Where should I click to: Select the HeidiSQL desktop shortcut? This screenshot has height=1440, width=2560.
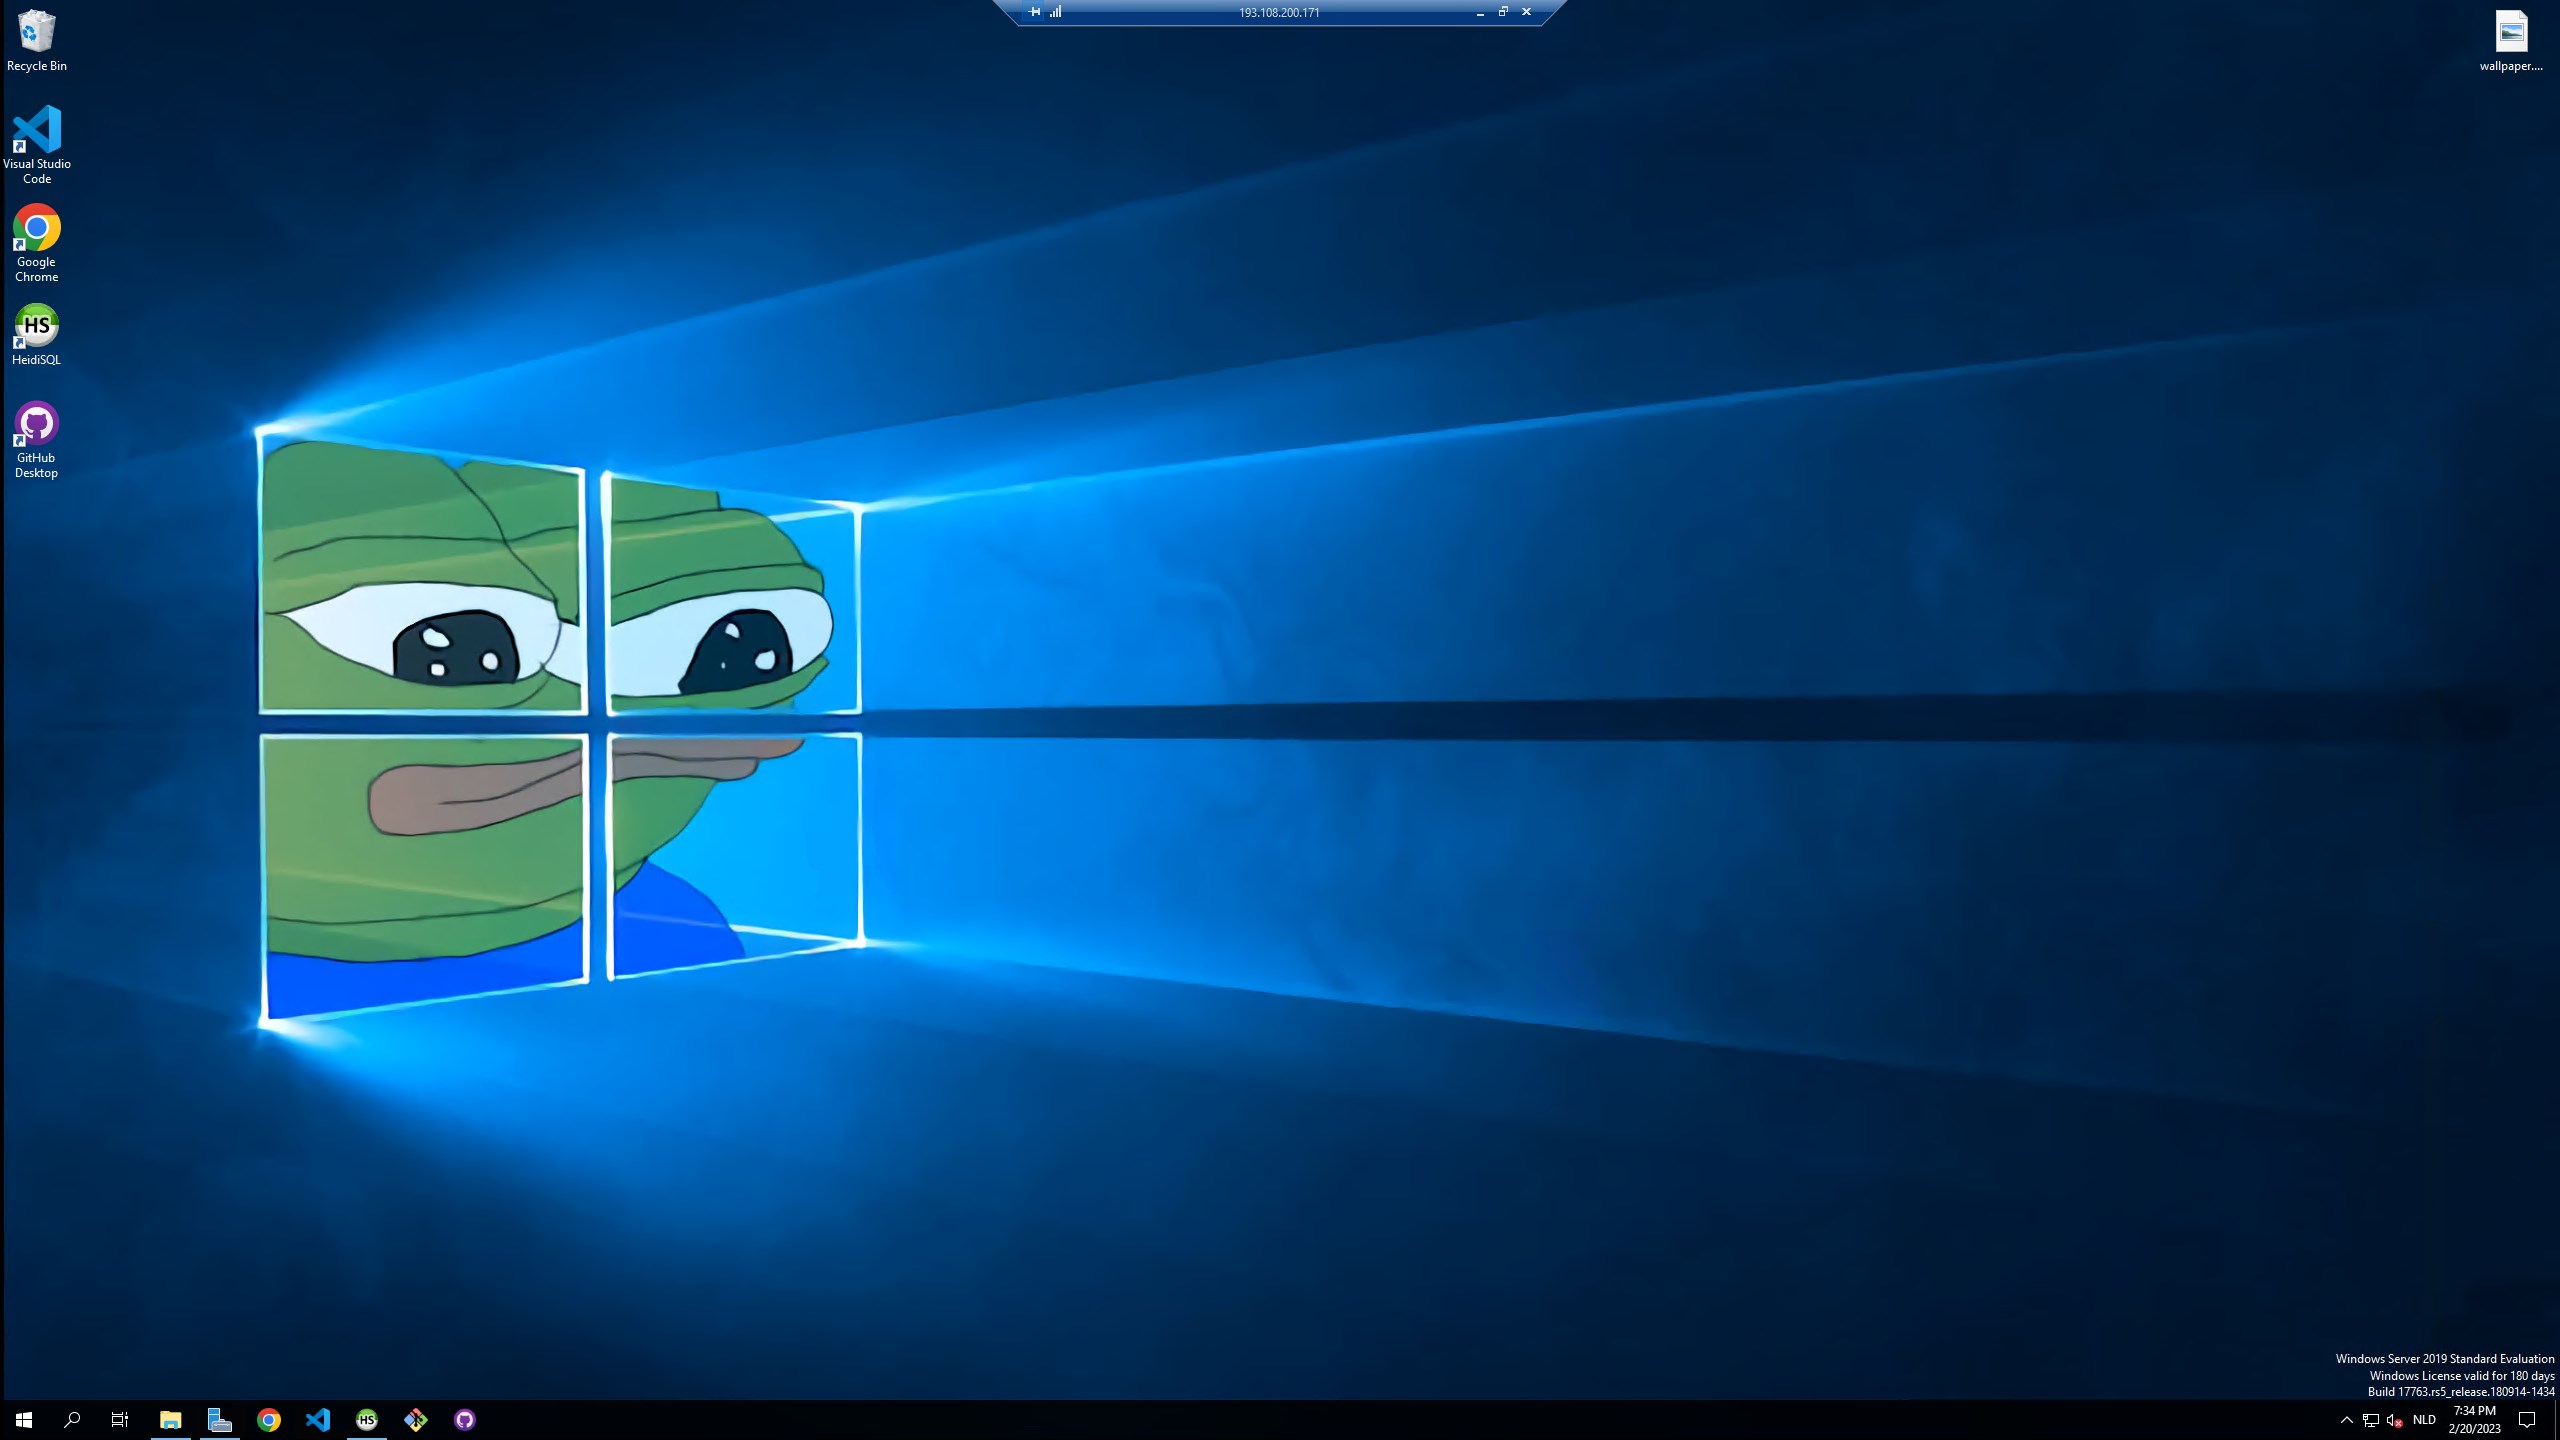(x=36, y=326)
